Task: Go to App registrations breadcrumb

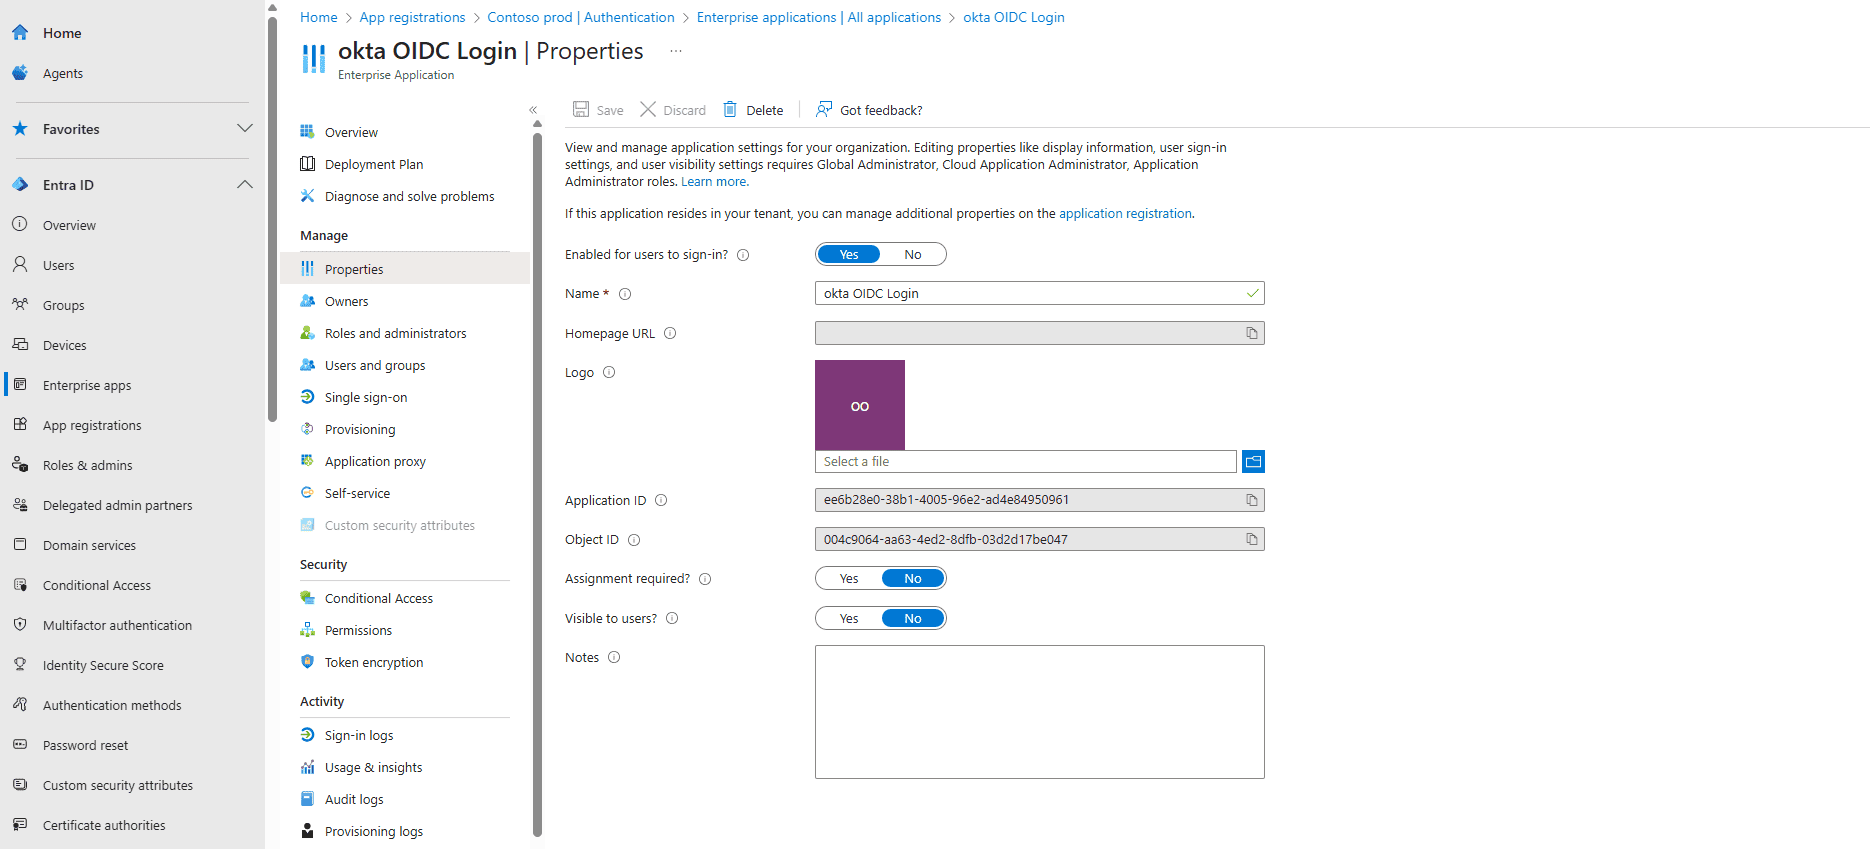Action: [412, 17]
